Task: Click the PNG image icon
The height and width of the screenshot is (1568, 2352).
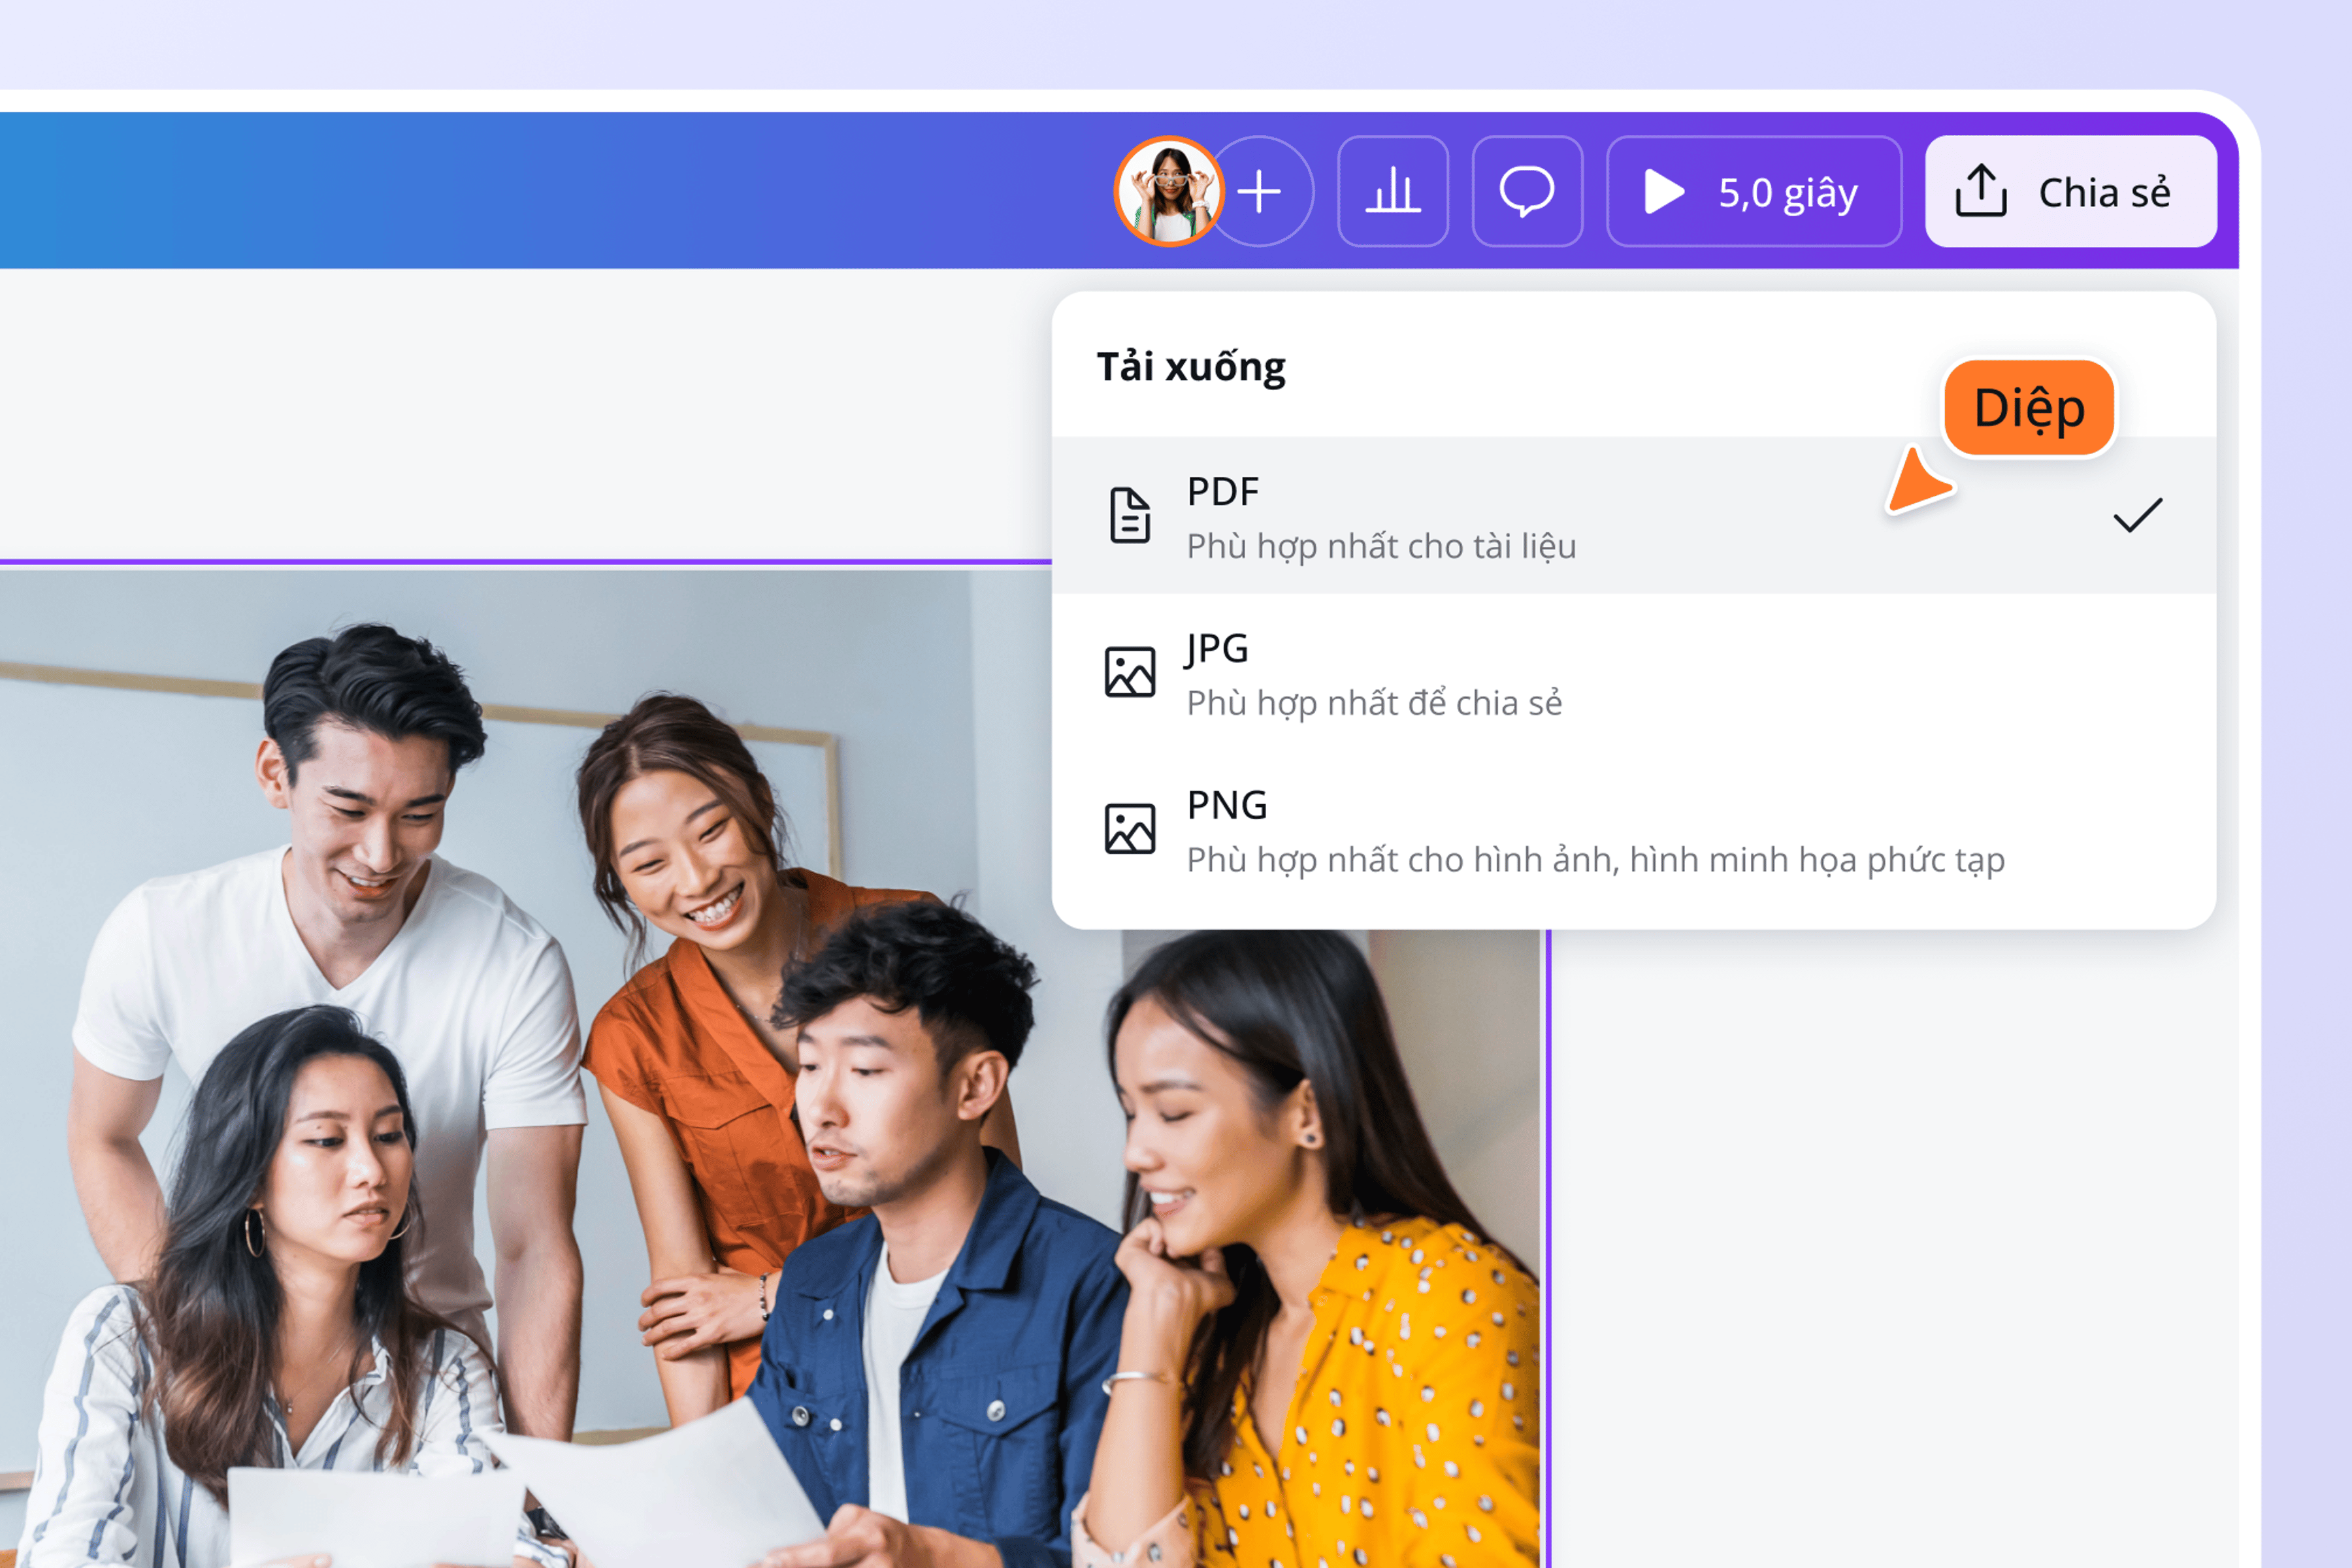Action: (1130, 829)
